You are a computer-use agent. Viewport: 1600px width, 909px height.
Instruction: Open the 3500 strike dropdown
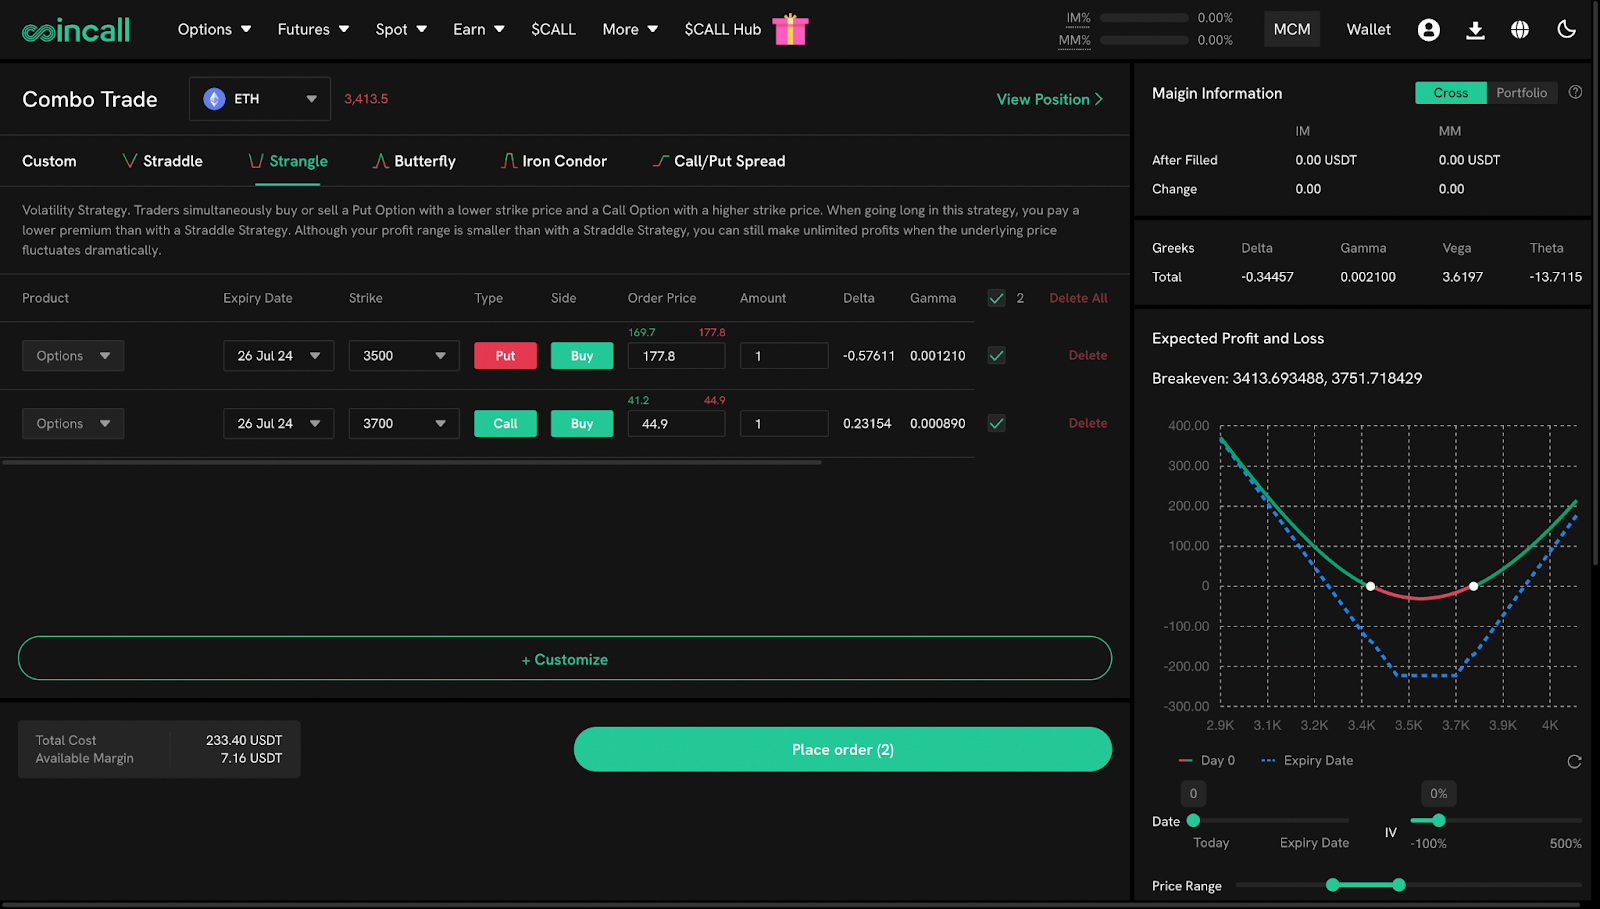point(404,356)
